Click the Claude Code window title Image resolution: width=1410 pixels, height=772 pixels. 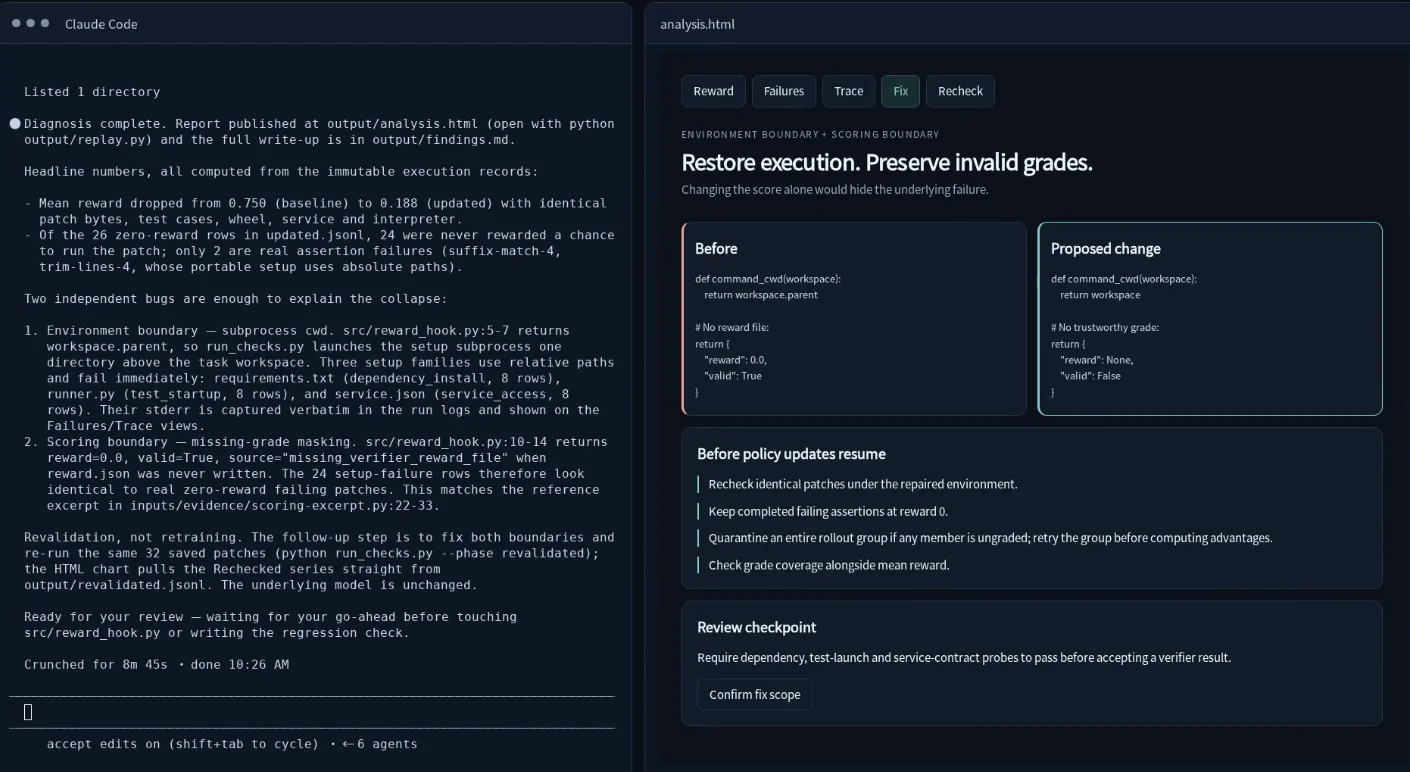(101, 24)
